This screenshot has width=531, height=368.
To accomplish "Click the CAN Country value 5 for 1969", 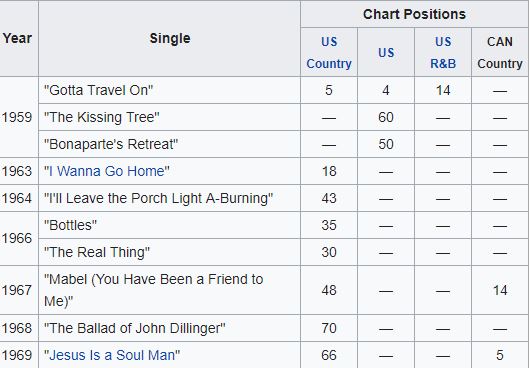I will pos(500,355).
